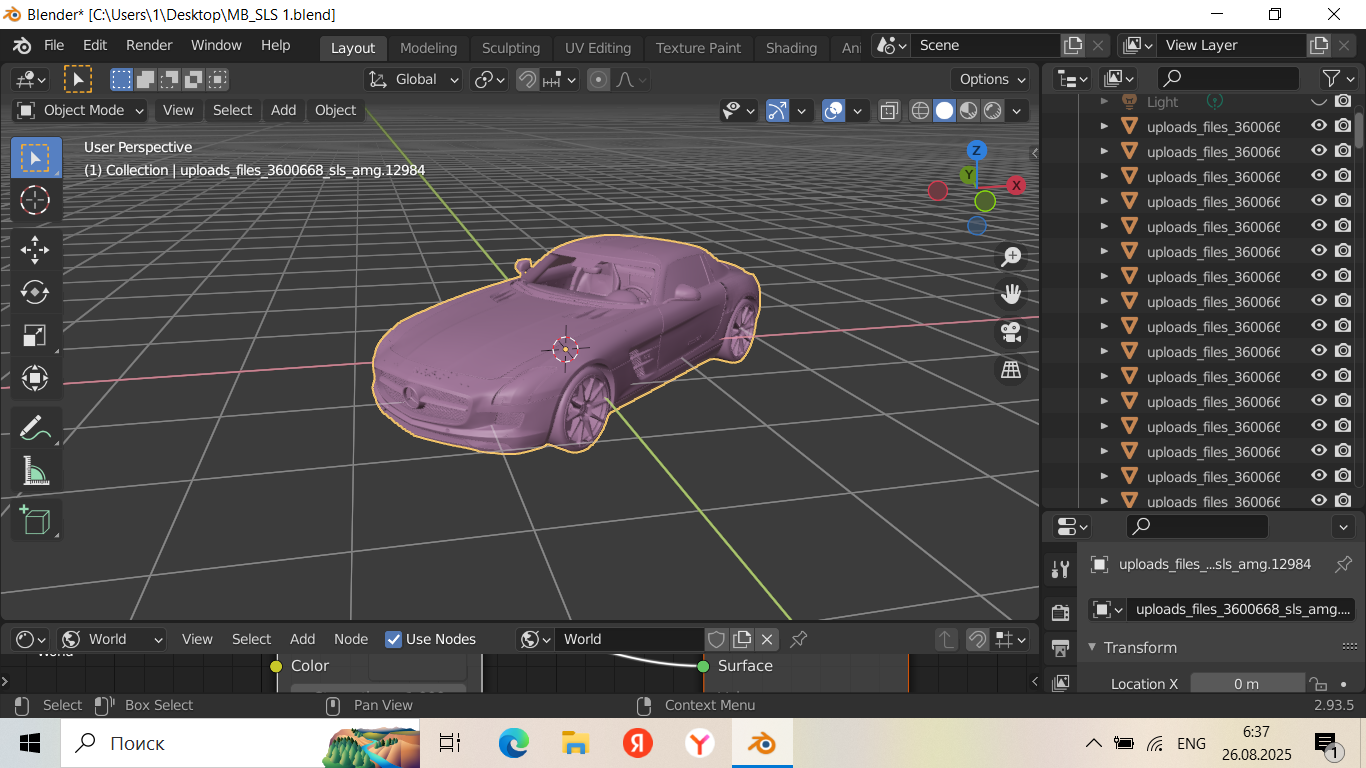Choose the Annotate pencil tool
Image resolution: width=1366 pixels, height=768 pixels.
[35, 427]
